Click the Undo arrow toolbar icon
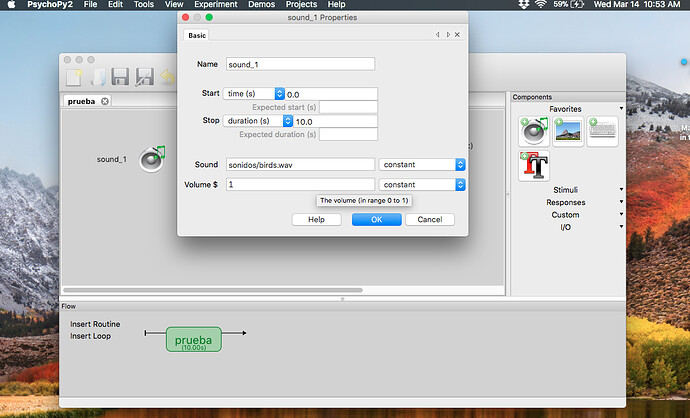 [x=168, y=77]
